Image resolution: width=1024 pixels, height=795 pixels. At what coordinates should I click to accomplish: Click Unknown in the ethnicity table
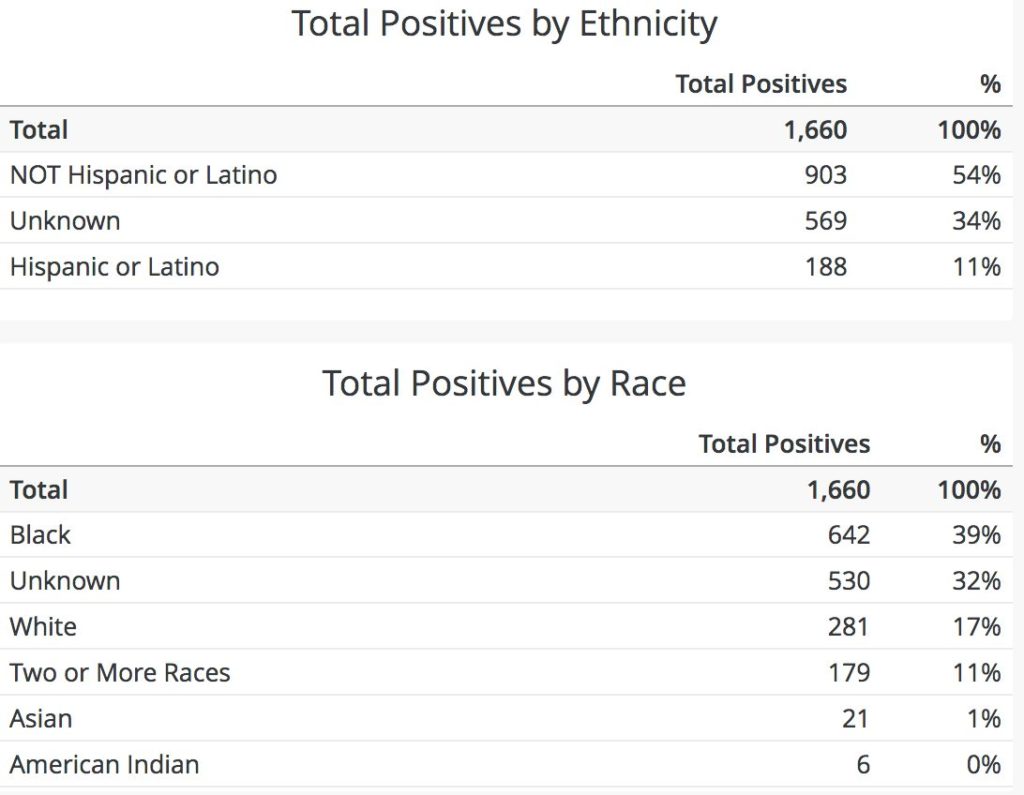[65, 221]
